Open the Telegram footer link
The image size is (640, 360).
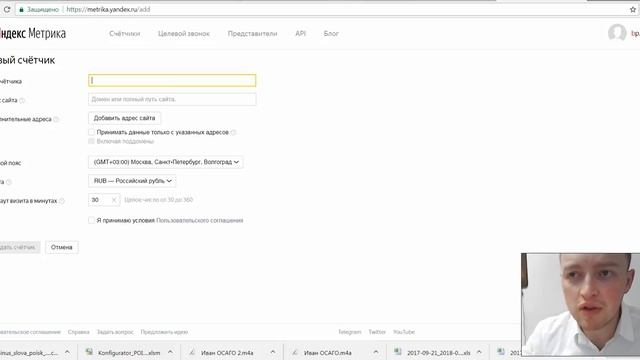pos(350,332)
